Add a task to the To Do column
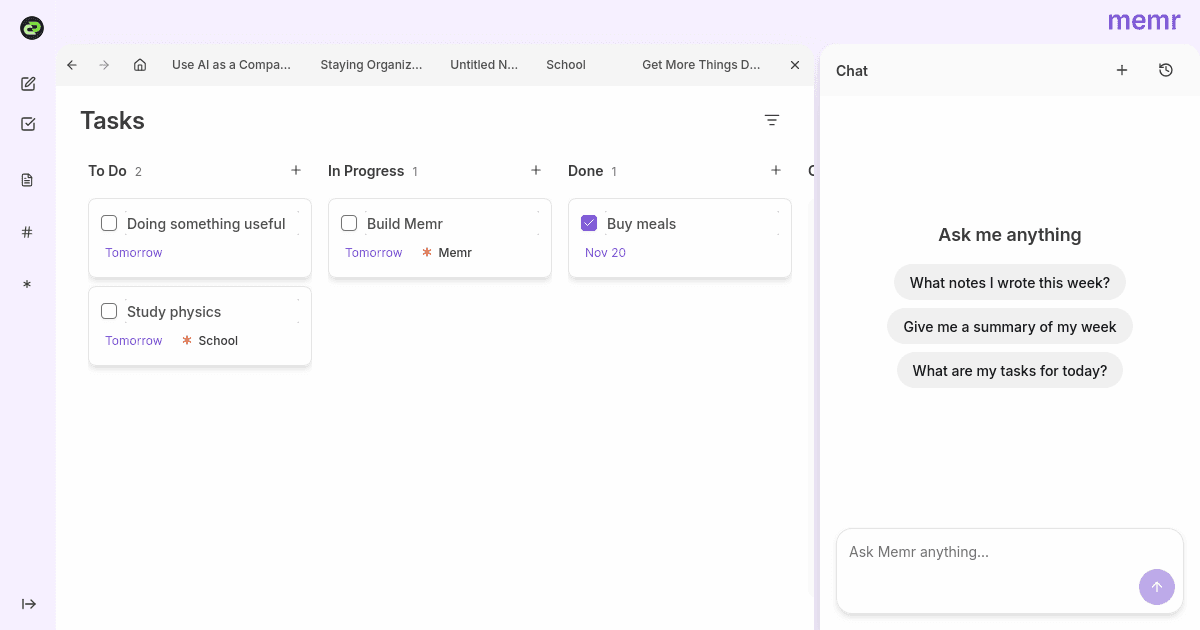The width and height of the screenshot is (1200, 630). (x=296, y=171)
